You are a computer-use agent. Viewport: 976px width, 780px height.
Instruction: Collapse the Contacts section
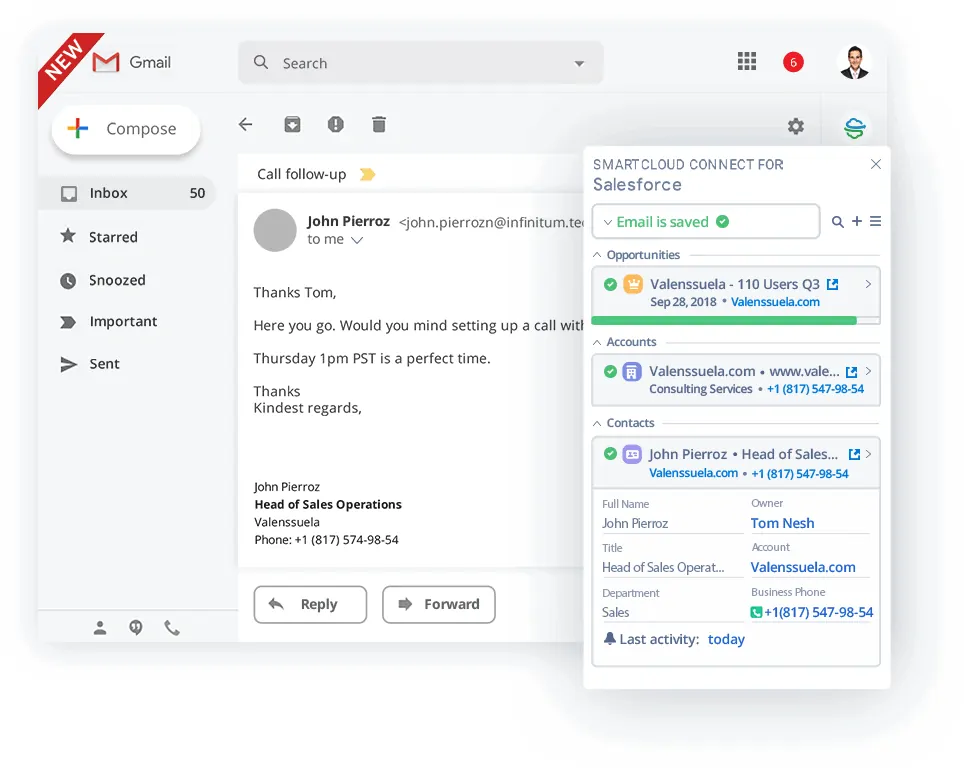click(596, 423)
